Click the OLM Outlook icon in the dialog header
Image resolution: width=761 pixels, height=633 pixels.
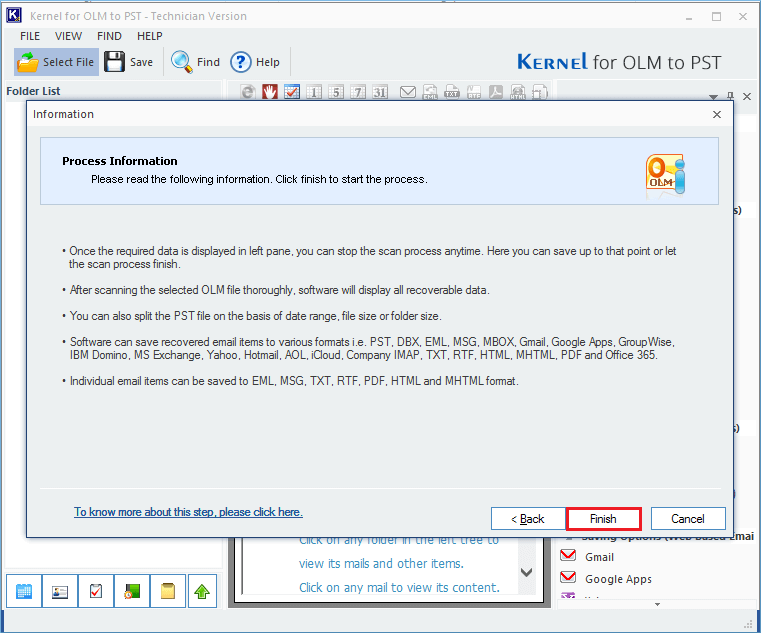click(665, 176)
